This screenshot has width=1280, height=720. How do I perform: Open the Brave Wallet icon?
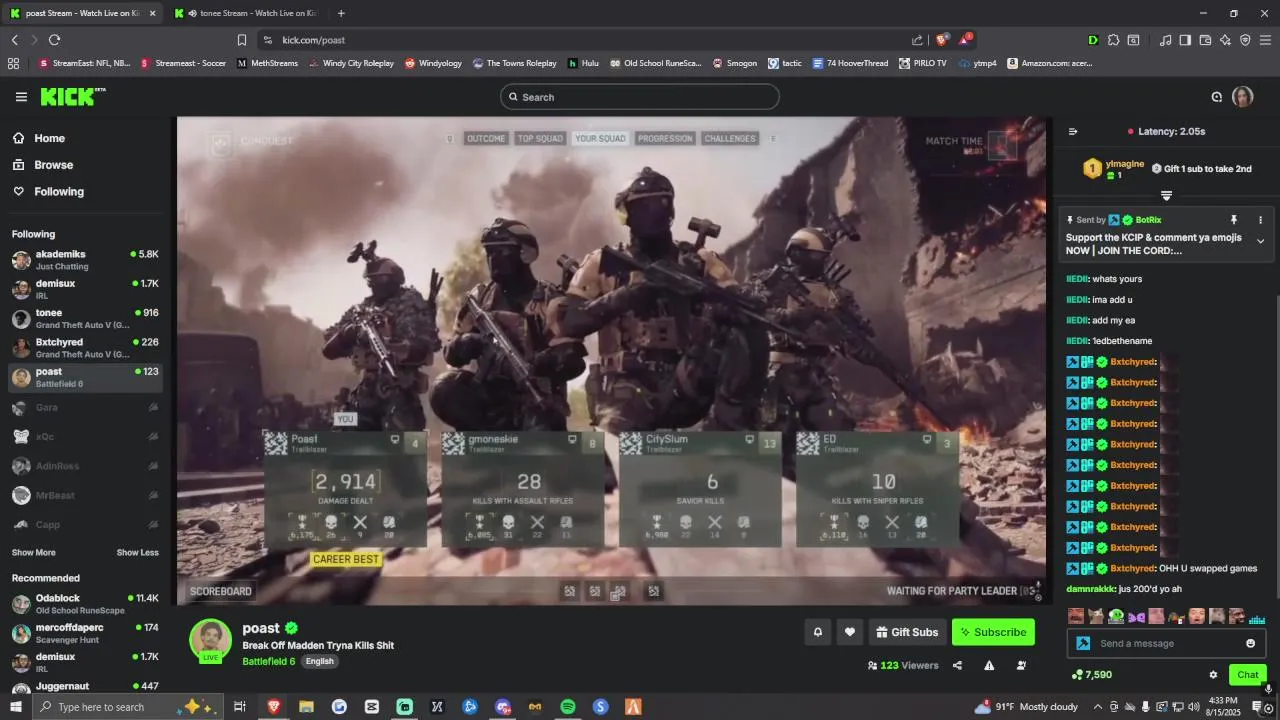pos(1205,40)
